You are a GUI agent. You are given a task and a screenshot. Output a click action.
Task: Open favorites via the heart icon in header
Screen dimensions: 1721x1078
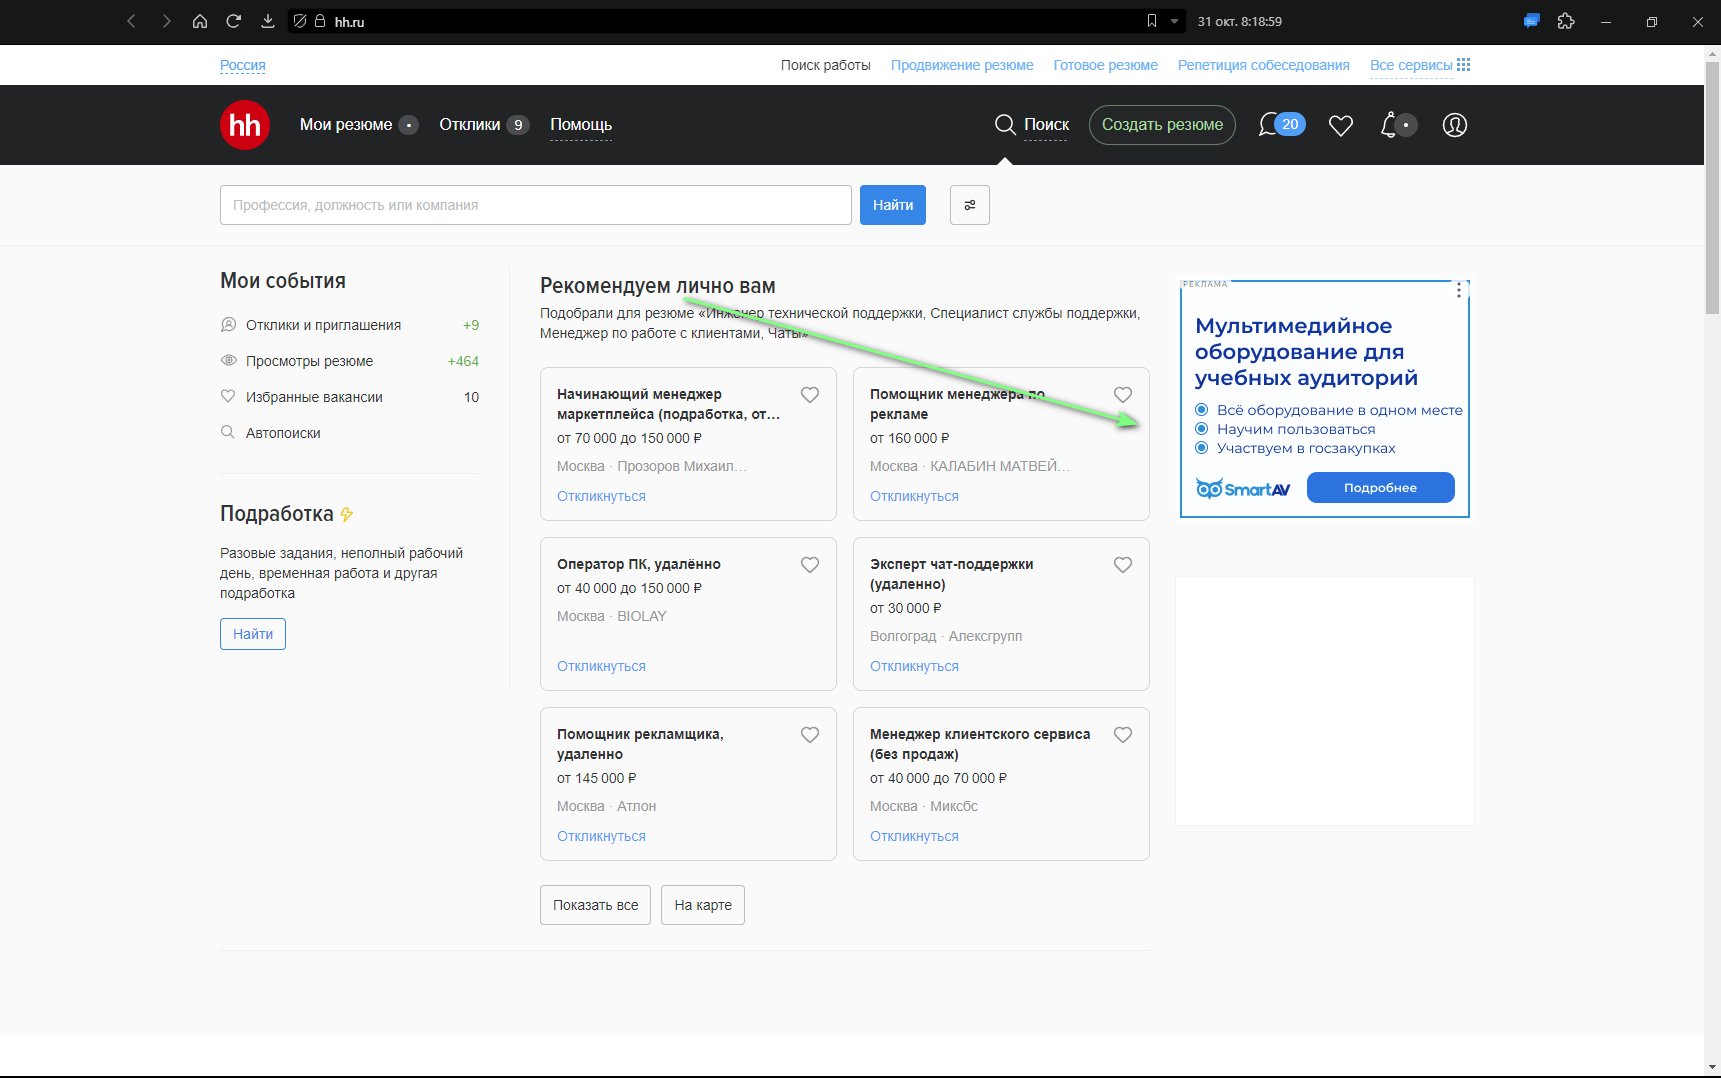[1341, 125]
